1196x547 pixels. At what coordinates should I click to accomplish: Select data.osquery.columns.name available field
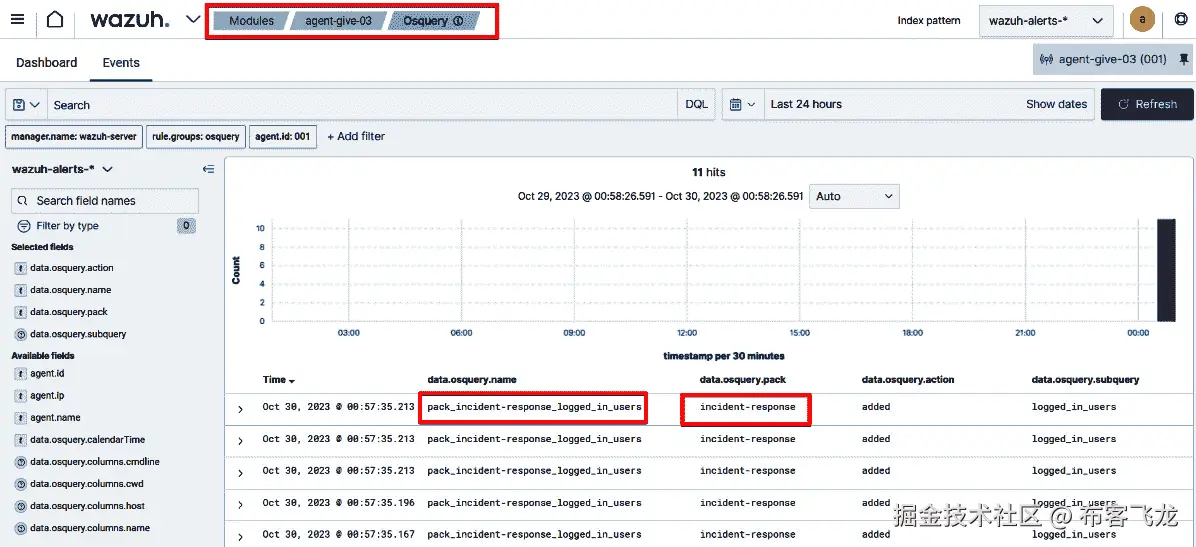(90, 528)
